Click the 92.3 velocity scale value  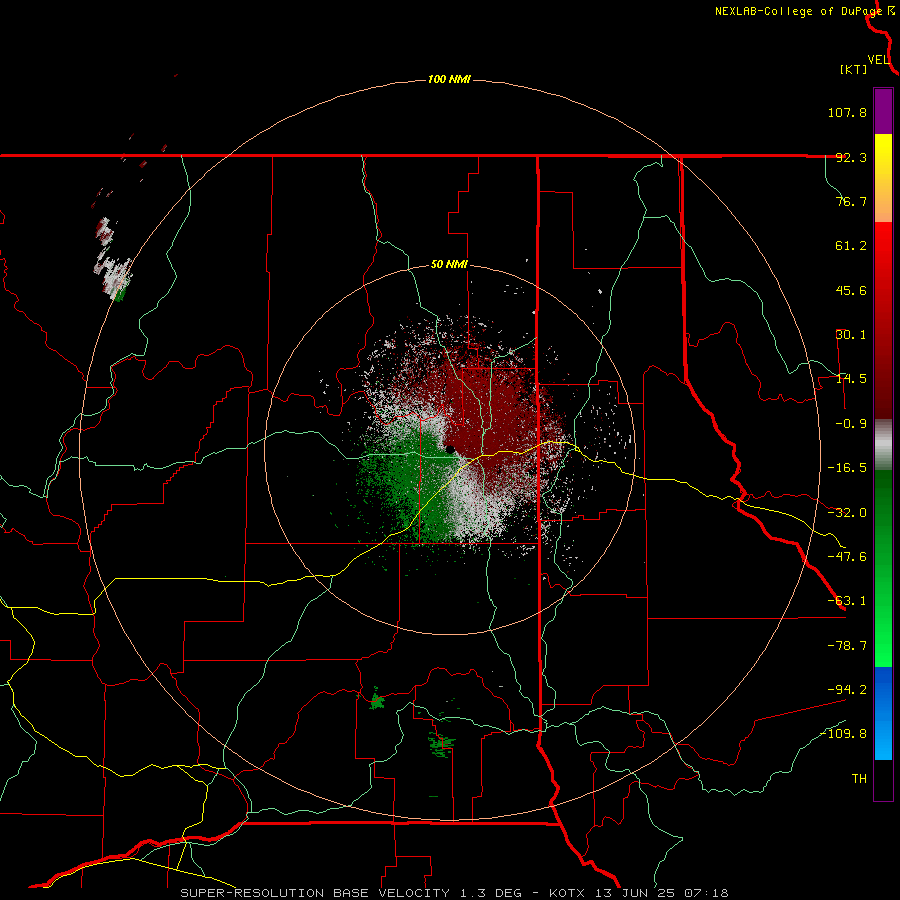click(x=851, y=157)
